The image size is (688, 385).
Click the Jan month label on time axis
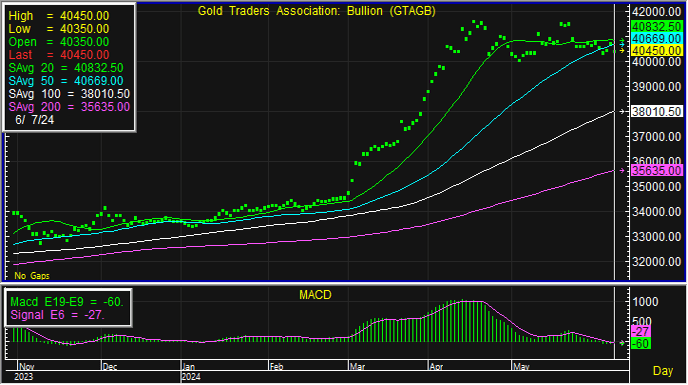[189, 367]
